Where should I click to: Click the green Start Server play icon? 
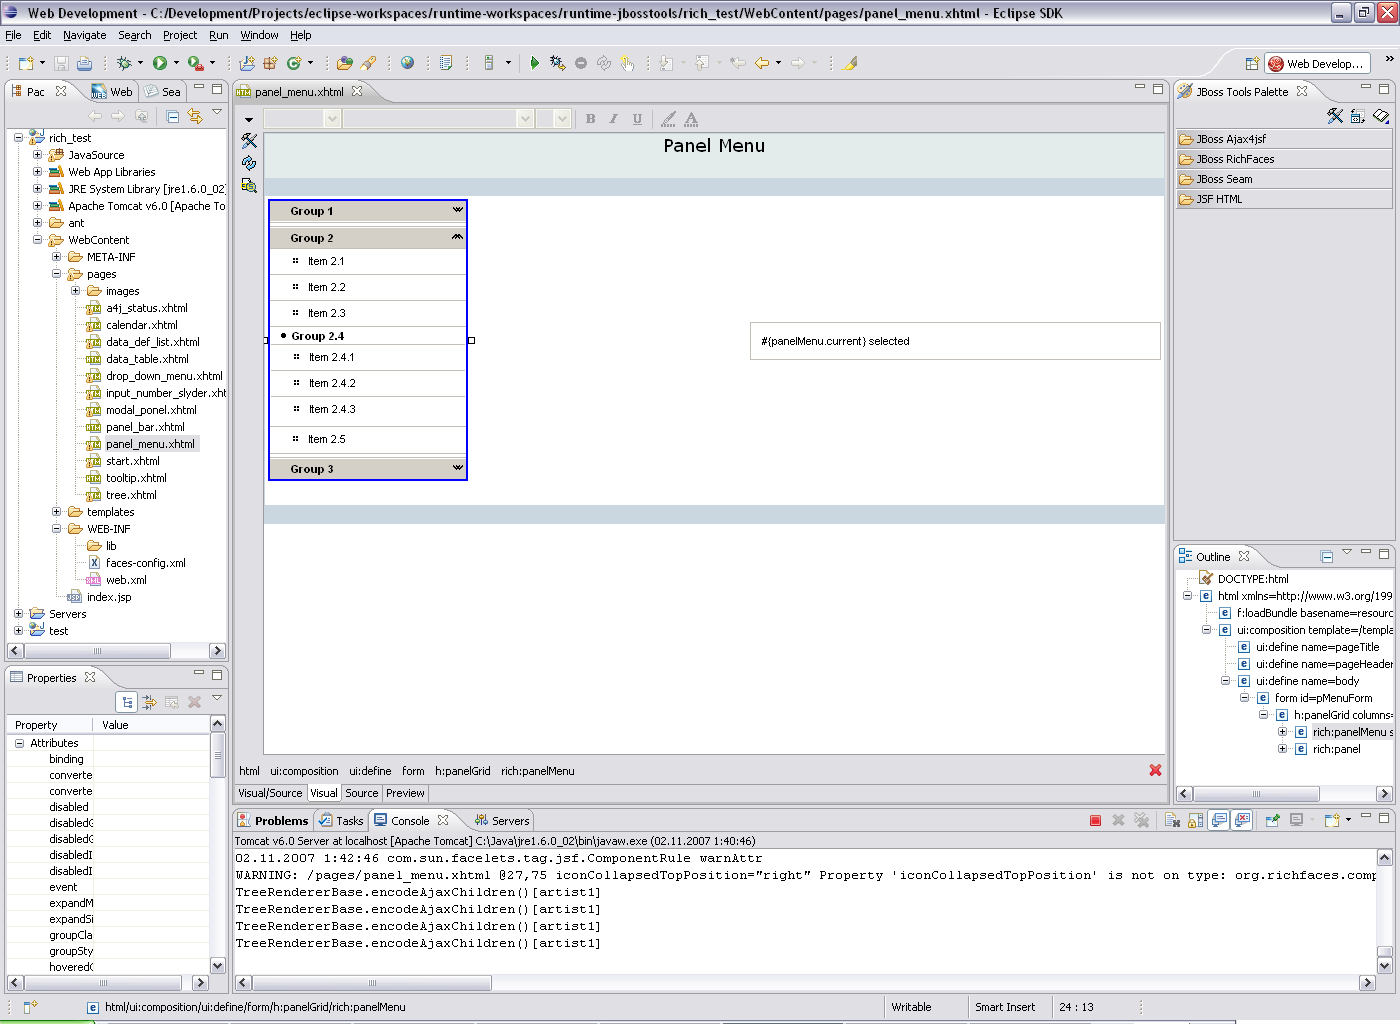[534, 63]
